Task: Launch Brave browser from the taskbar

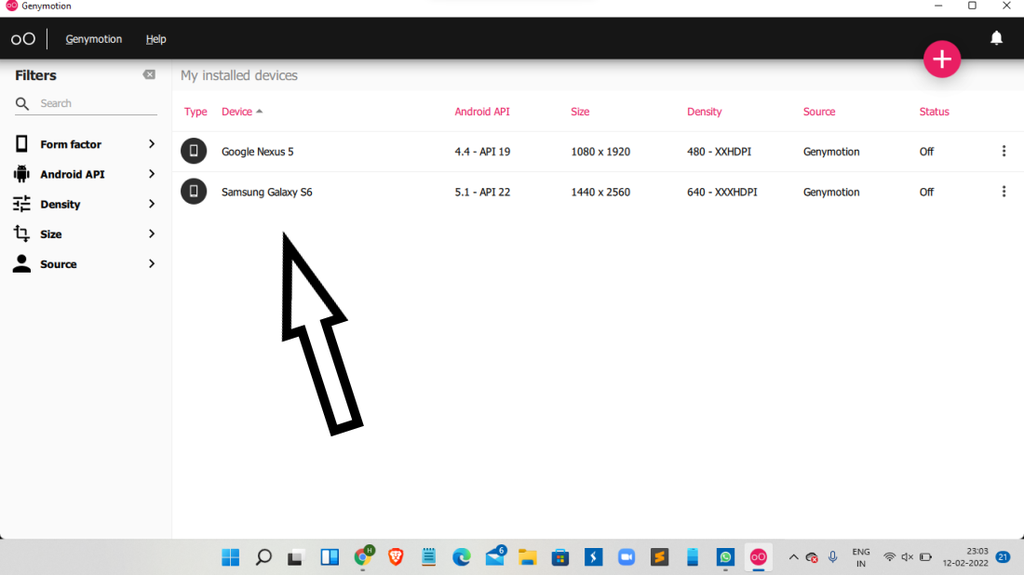Action: (x=396, y=557)
